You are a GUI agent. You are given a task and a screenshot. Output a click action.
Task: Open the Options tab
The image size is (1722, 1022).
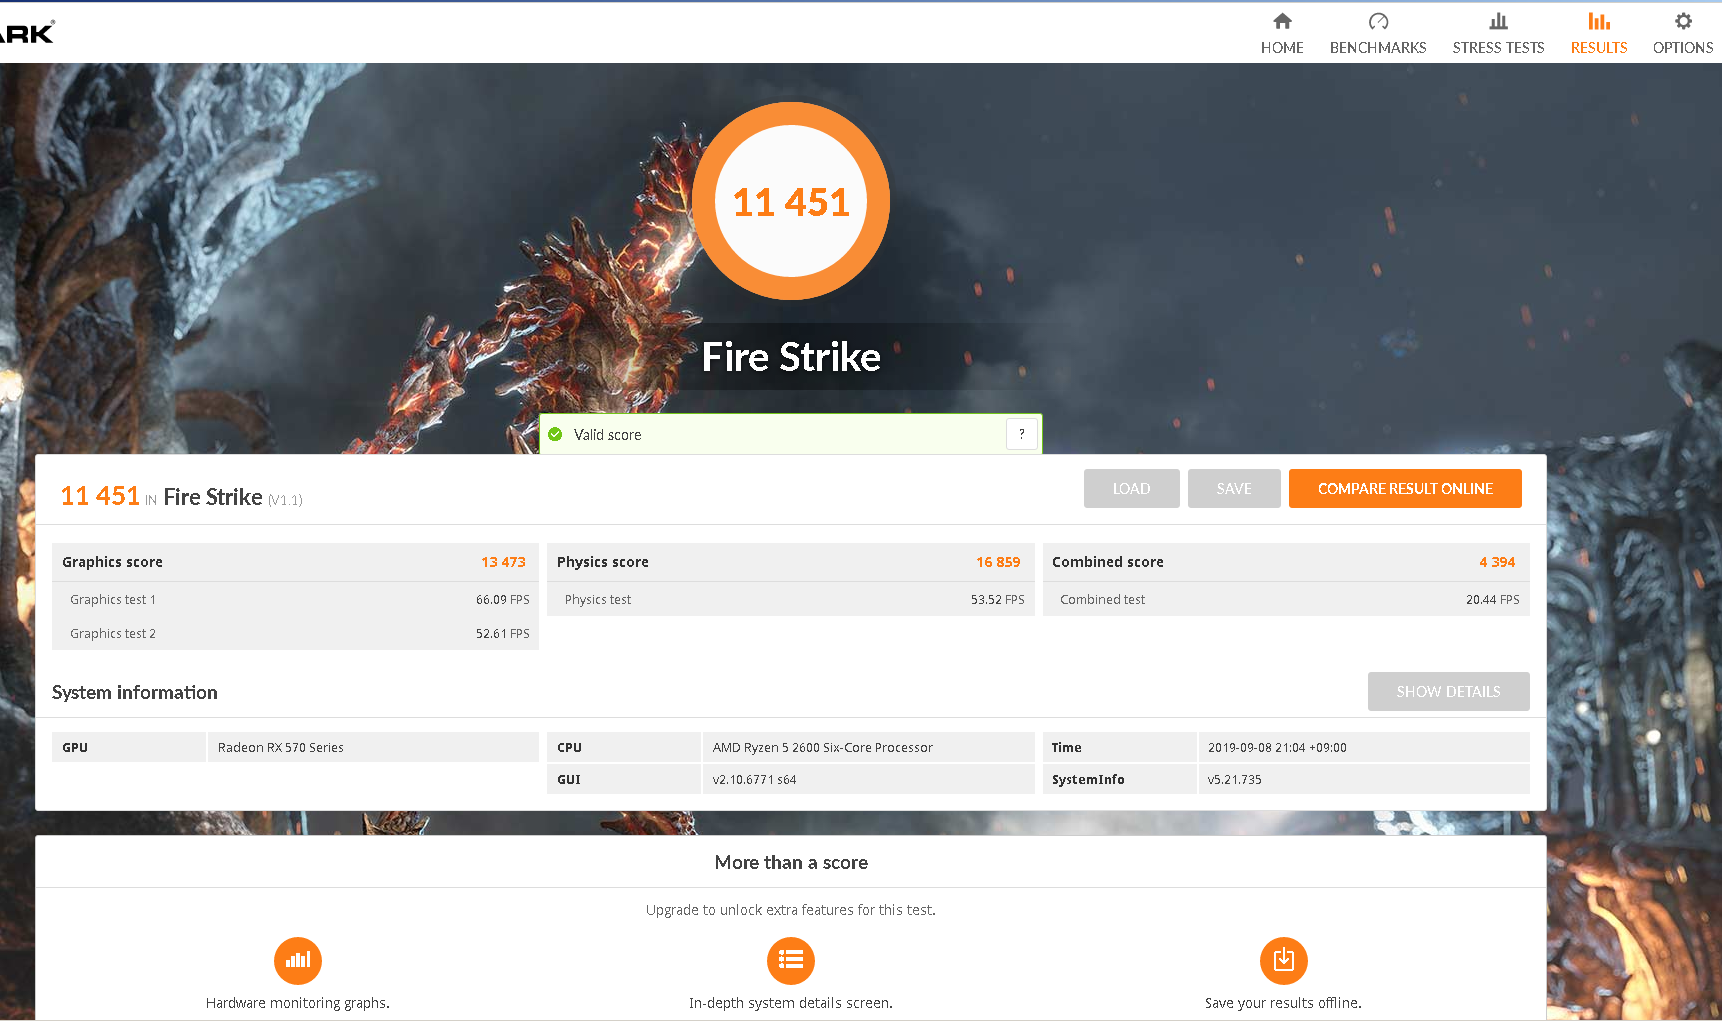(1683, 33)
